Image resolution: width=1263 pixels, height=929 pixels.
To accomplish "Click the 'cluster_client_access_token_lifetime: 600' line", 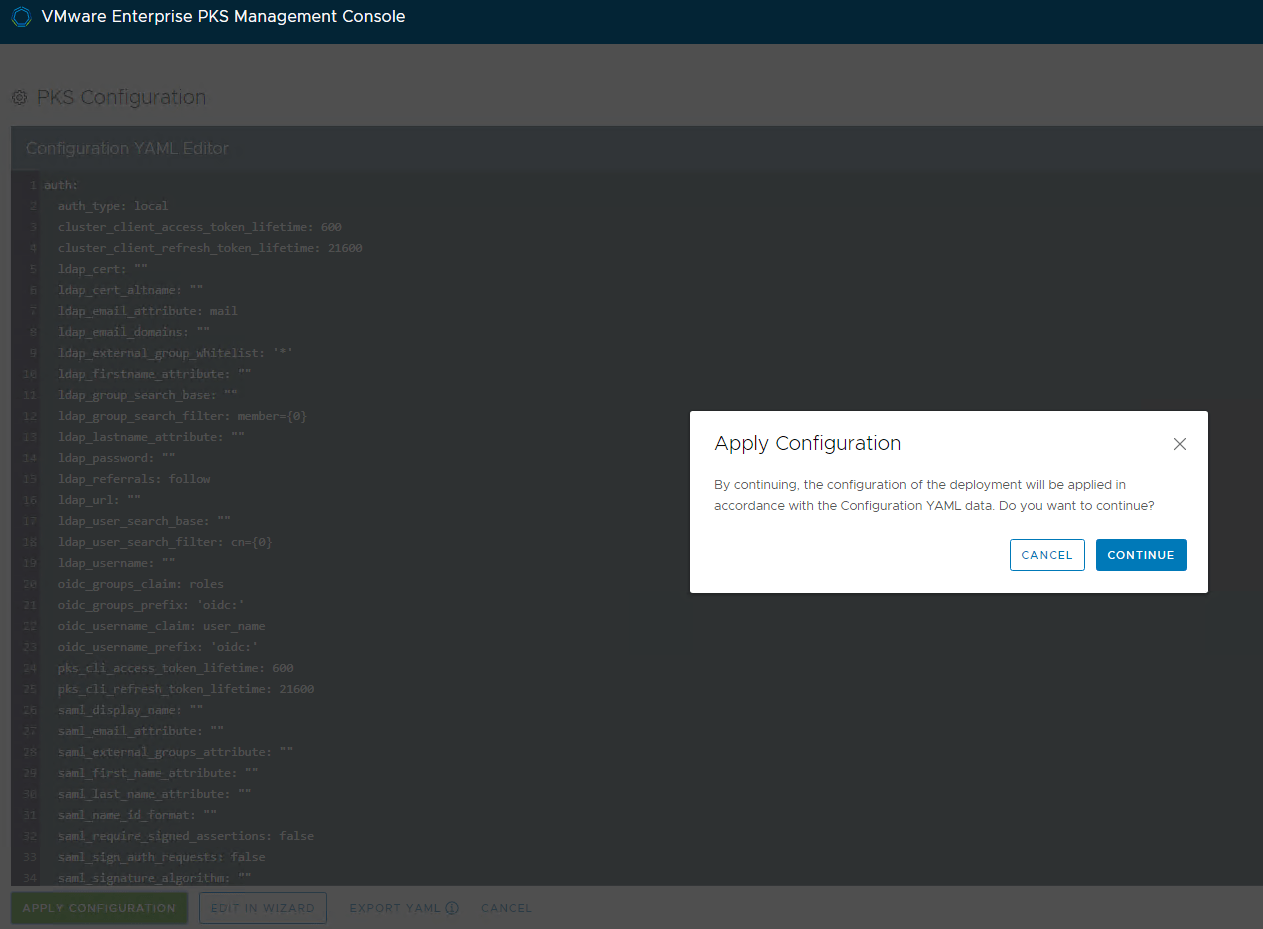I will pyautogui.click(x=200, y=227).
